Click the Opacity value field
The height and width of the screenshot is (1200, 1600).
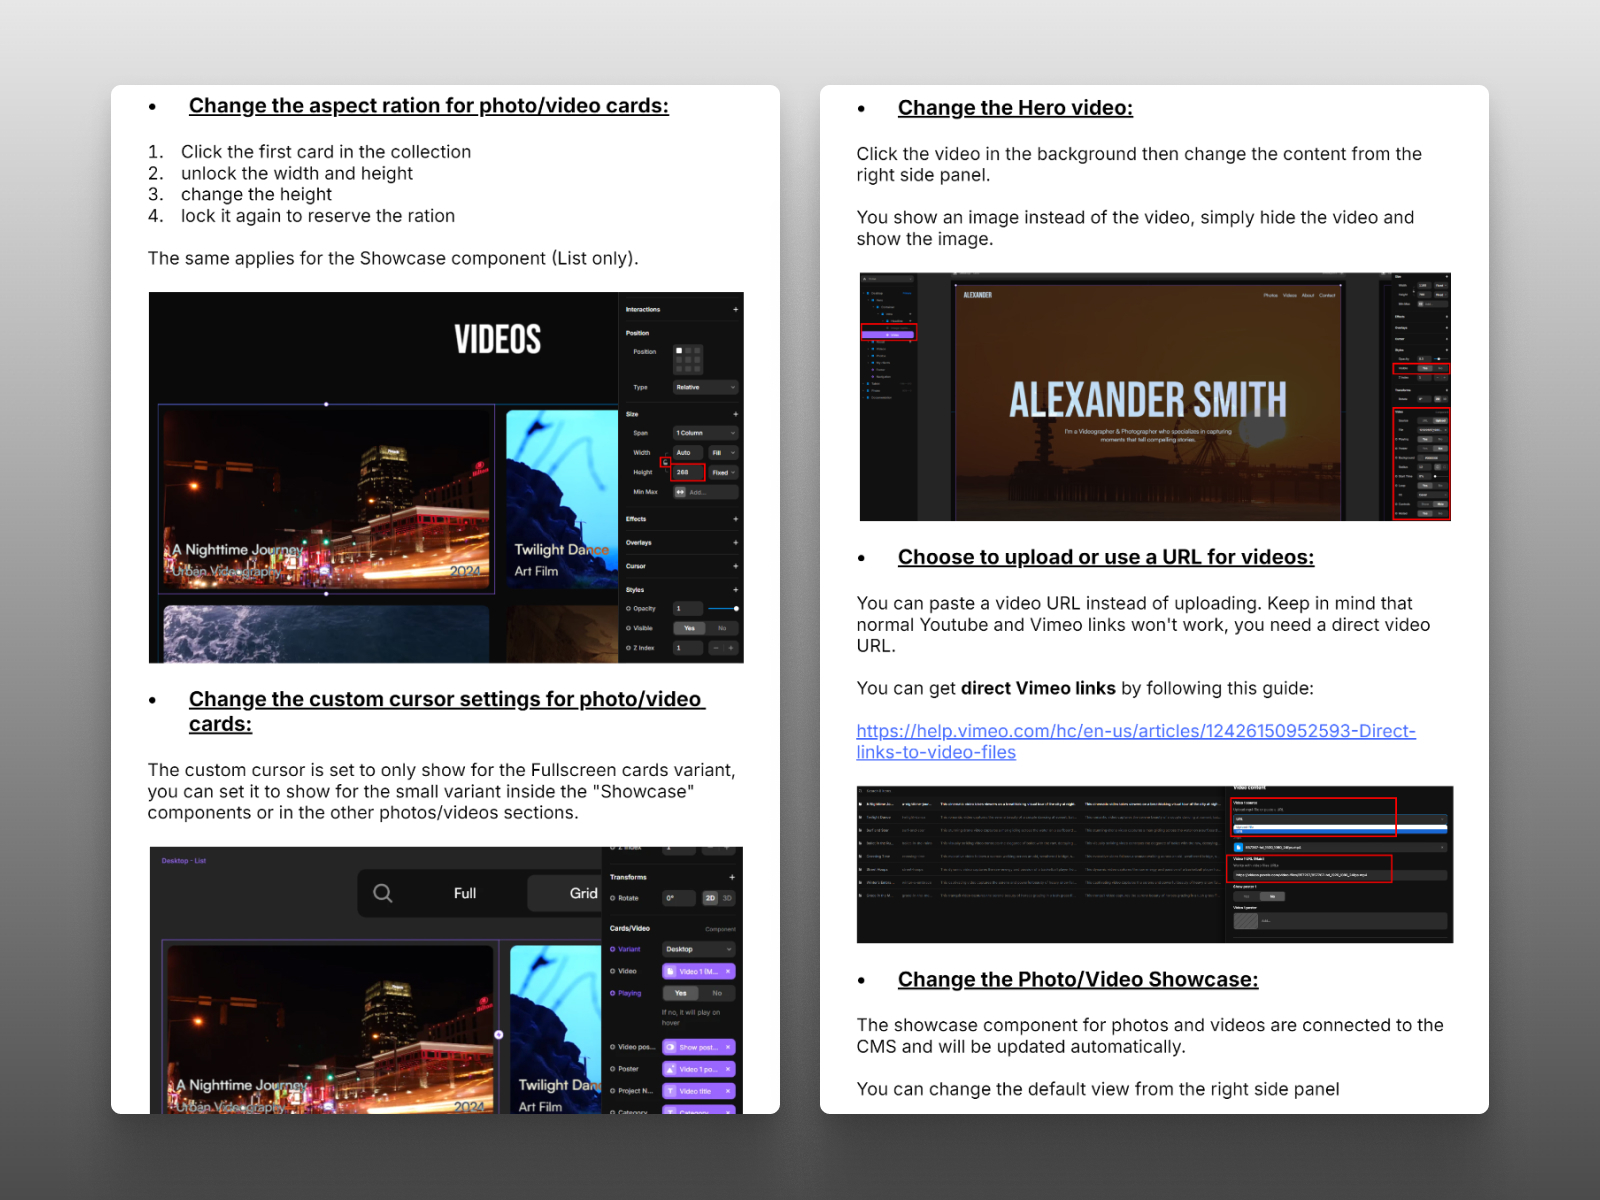688,609
